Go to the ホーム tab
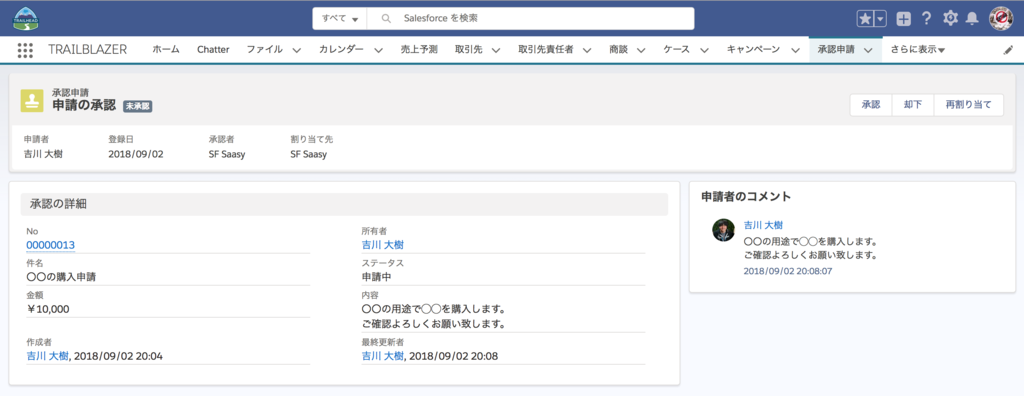Viewport: 1024px width, 396px height. coord(166,50)
